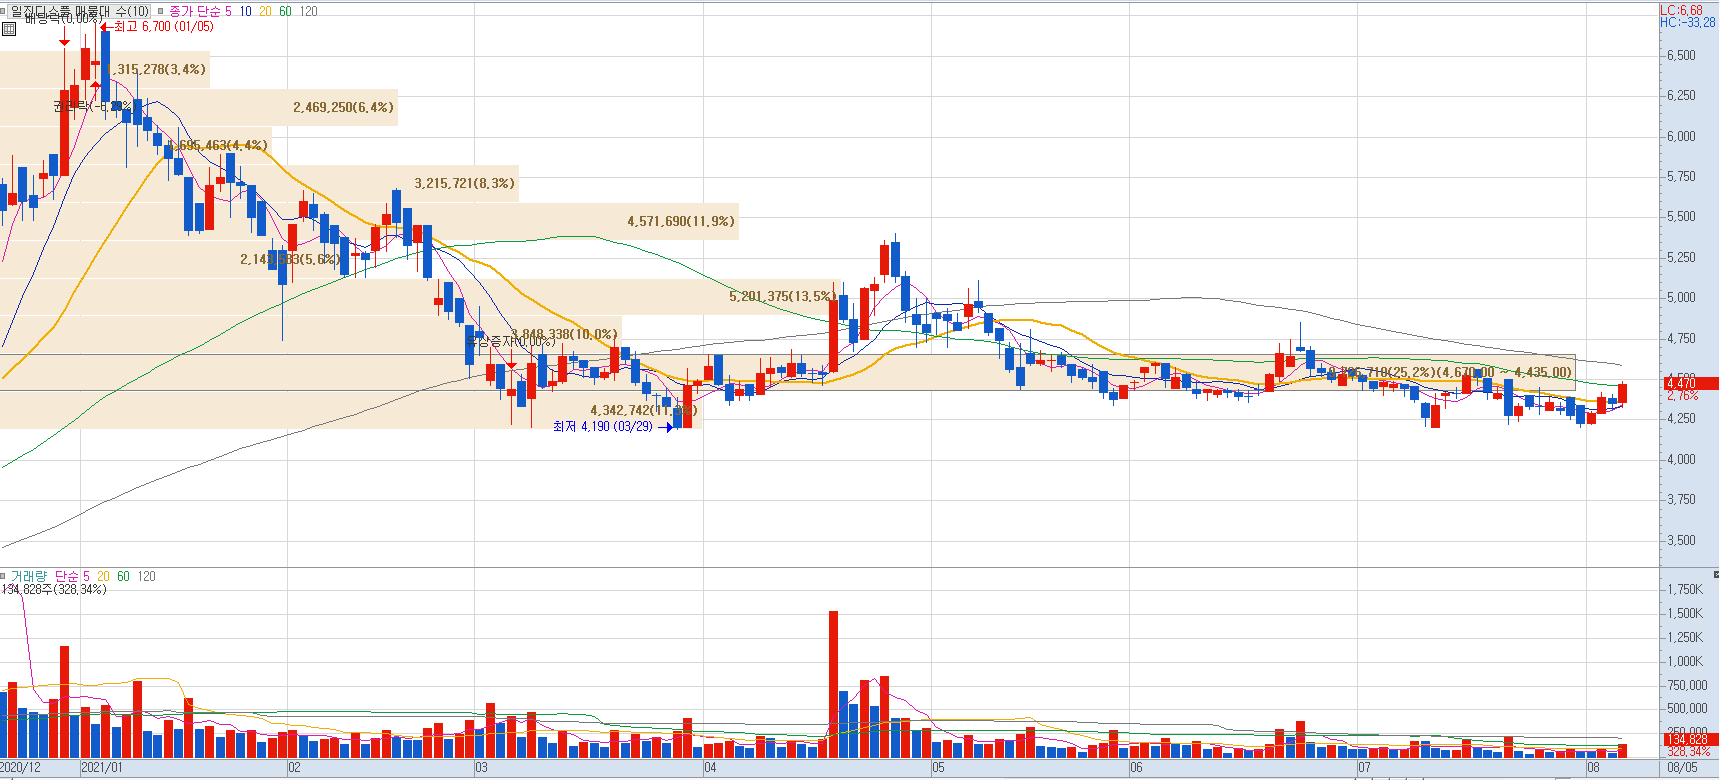Click the 6,000 price axis label
Screen dimensions: 1719x780
1681,136
